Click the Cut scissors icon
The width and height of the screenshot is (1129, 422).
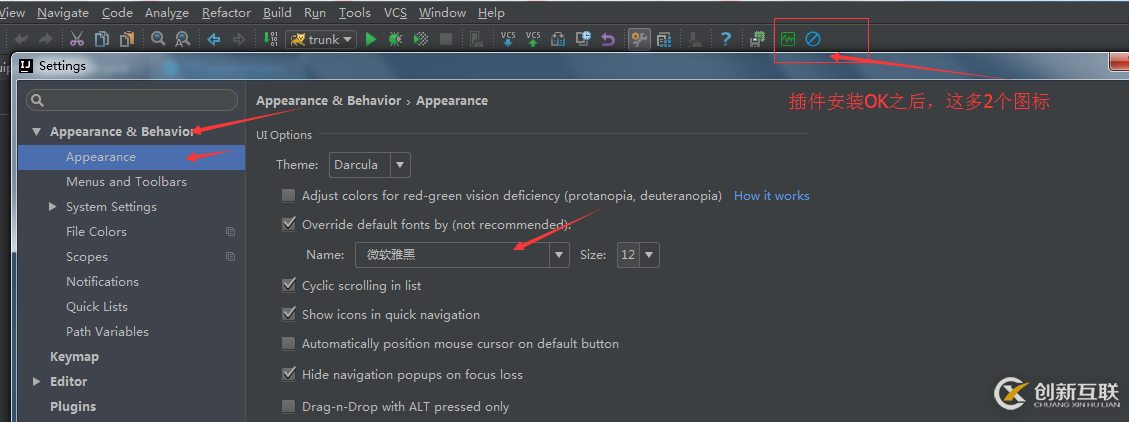[77, 39]
